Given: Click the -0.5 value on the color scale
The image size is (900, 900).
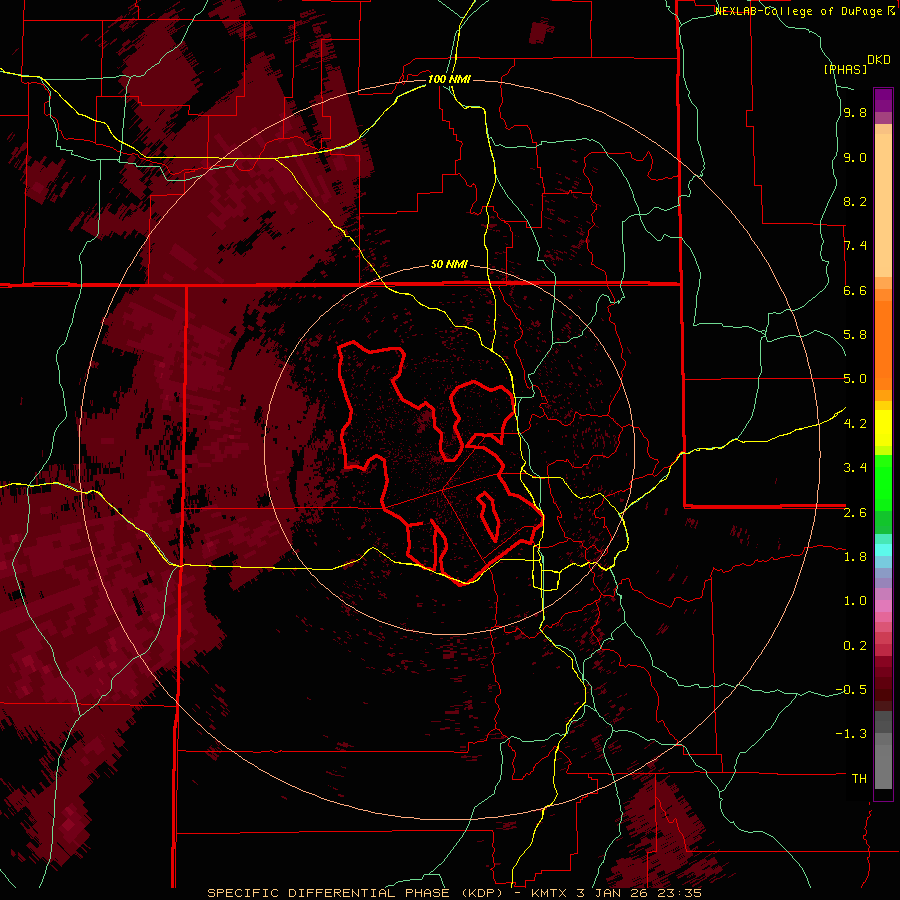Looking at the screenshot, I should (851, 690).
